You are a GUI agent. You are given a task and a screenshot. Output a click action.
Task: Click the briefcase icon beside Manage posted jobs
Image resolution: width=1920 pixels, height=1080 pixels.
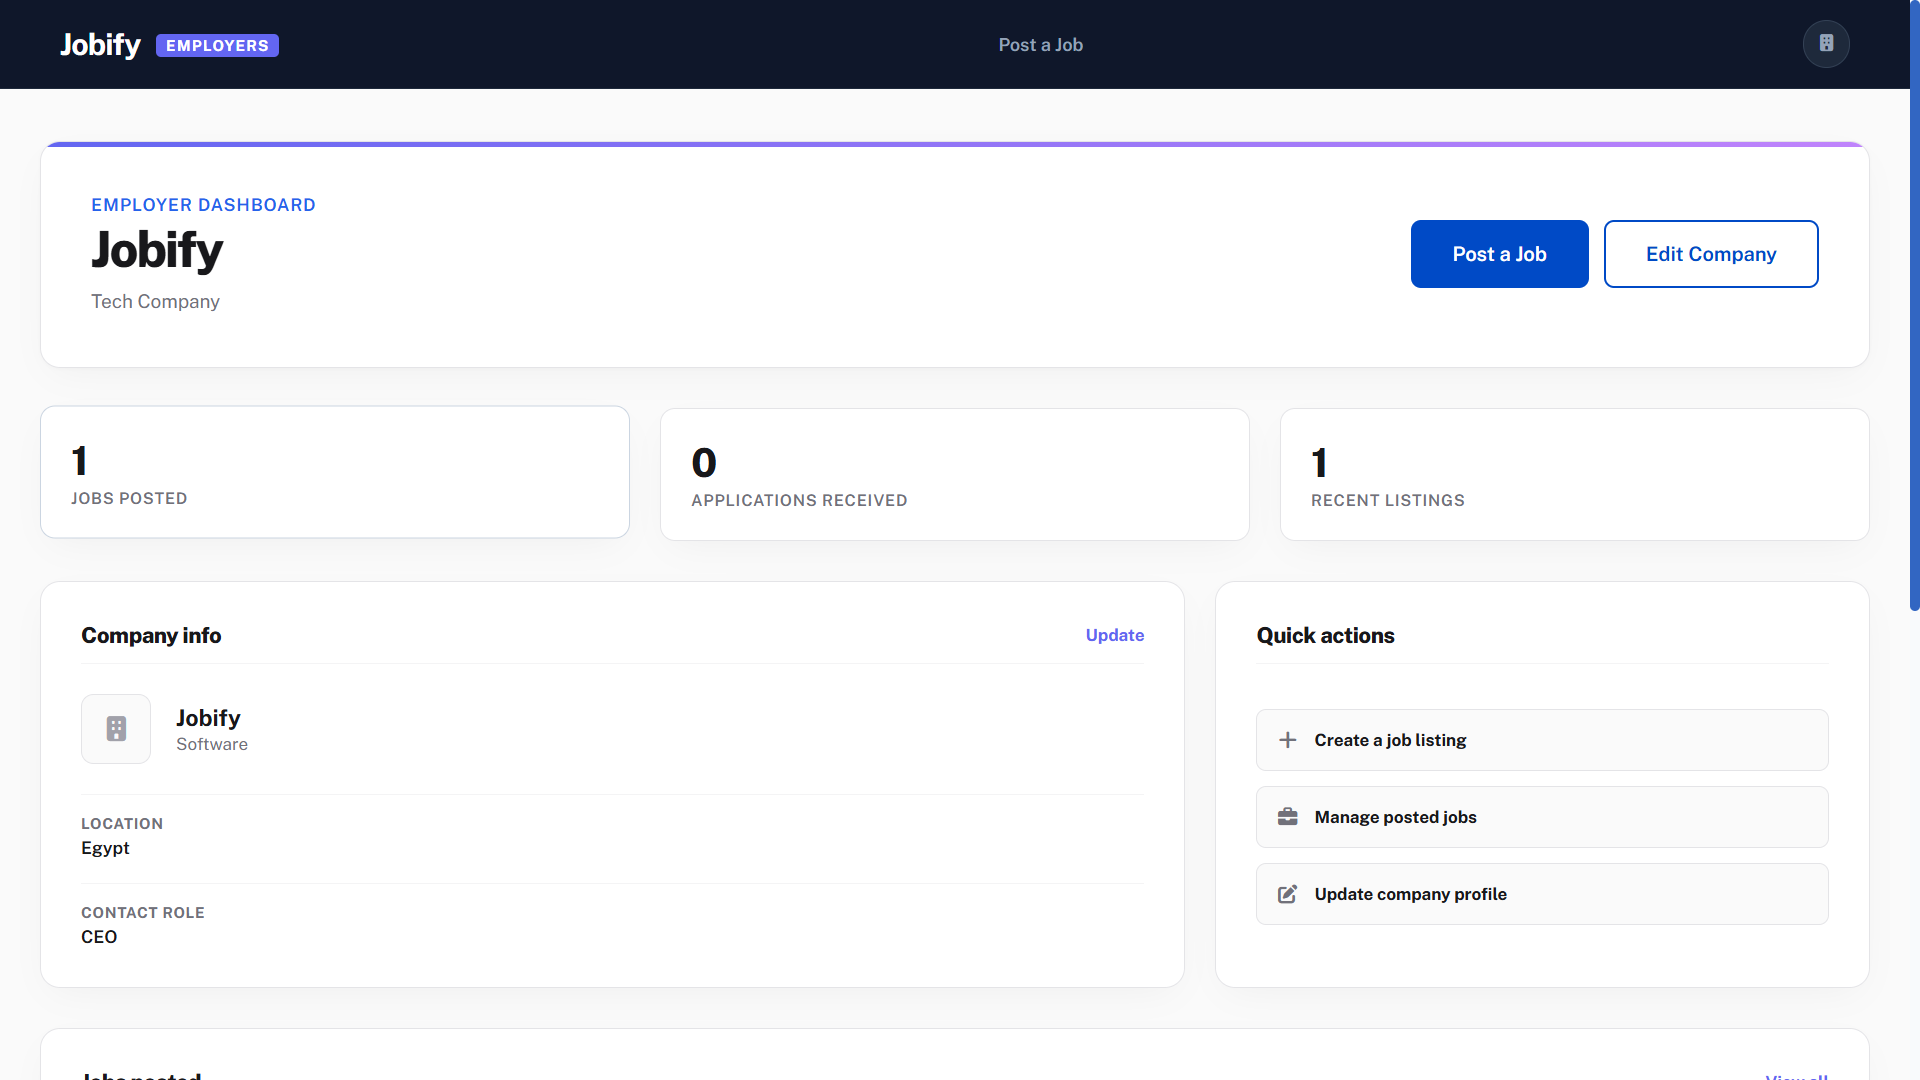coord(1288,817)
